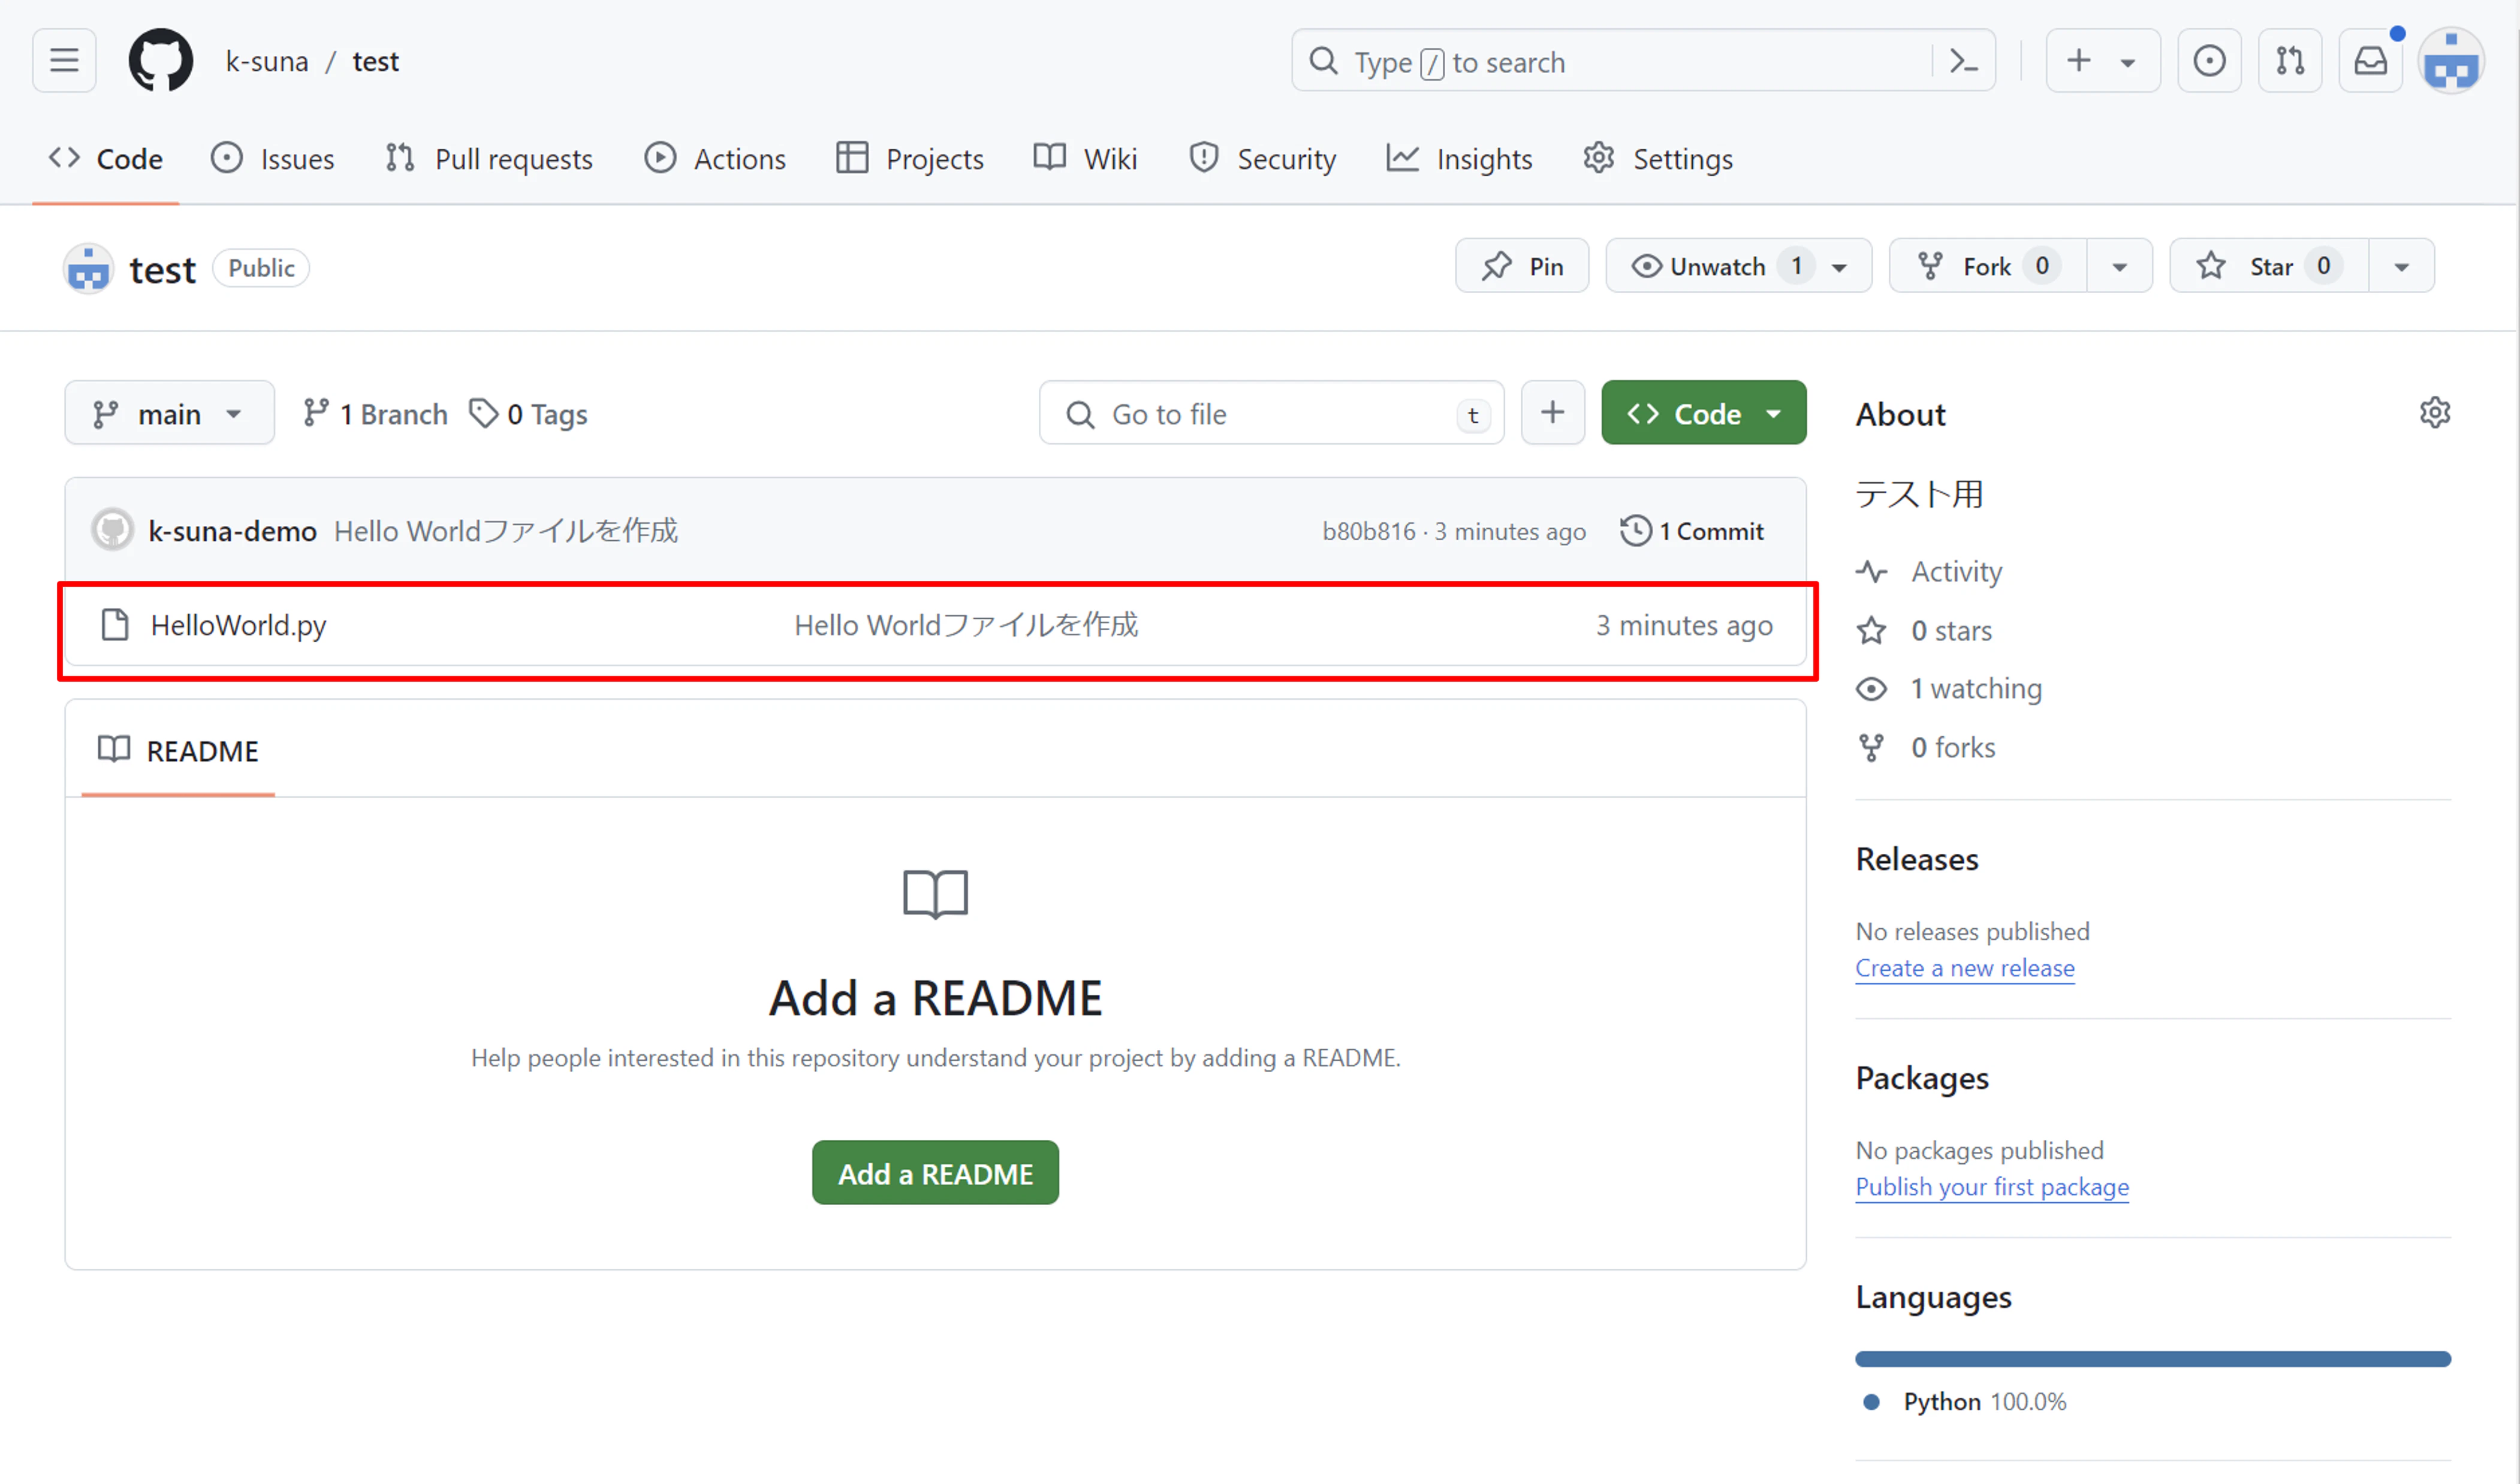The height and width of the screenshot is (1484, 2520).
Task: Open the user avatar menu
Action: pyautogui.click(x=2451, y=61)
